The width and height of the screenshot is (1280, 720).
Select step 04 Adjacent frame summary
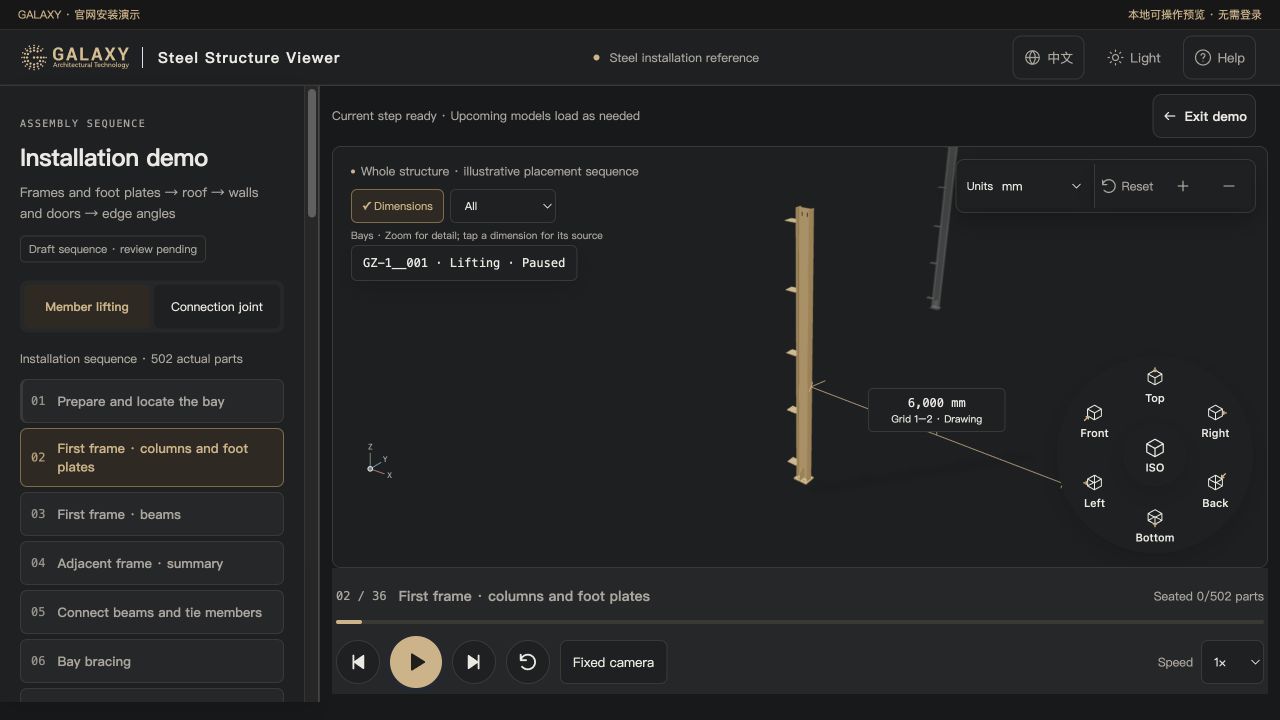pyautogui.click(x=152, y=563)
